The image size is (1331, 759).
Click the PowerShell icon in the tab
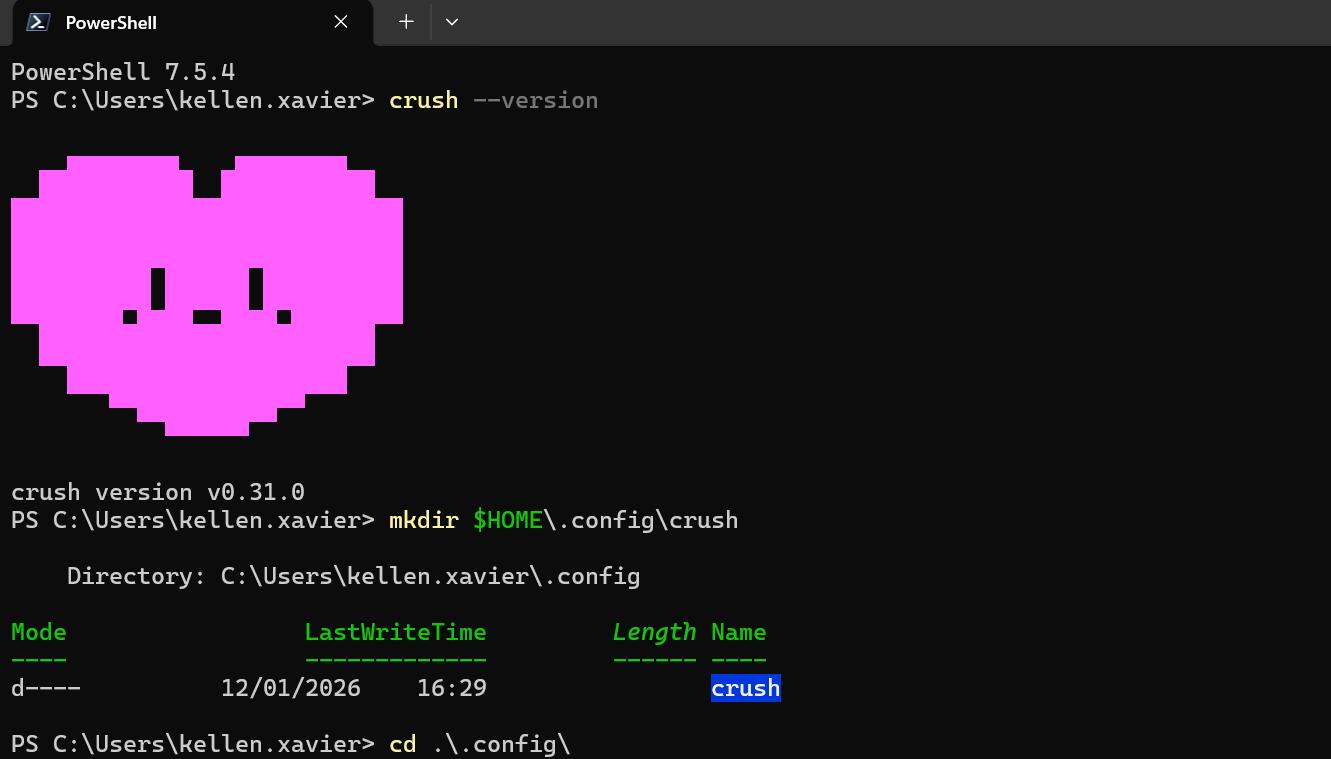click(x=38, y=22)
